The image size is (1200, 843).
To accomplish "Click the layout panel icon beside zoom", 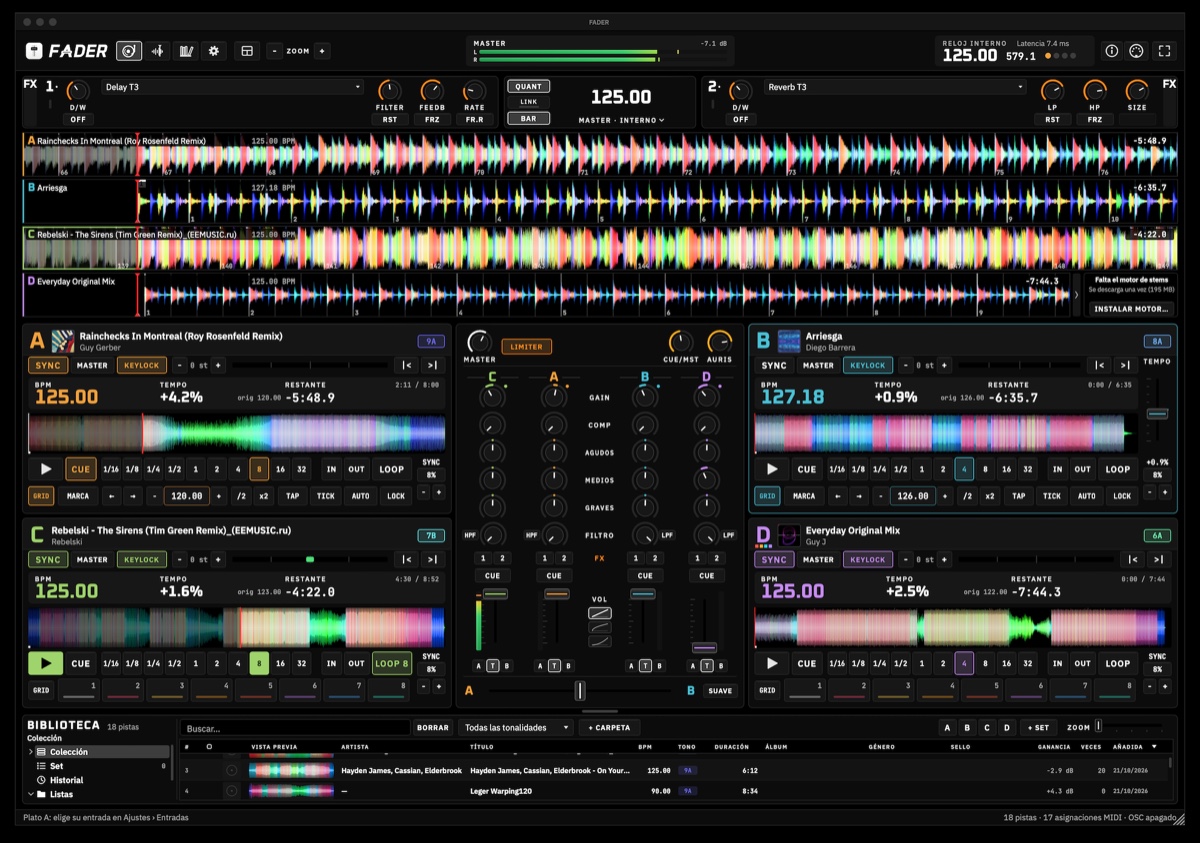I will click(247, 51).
